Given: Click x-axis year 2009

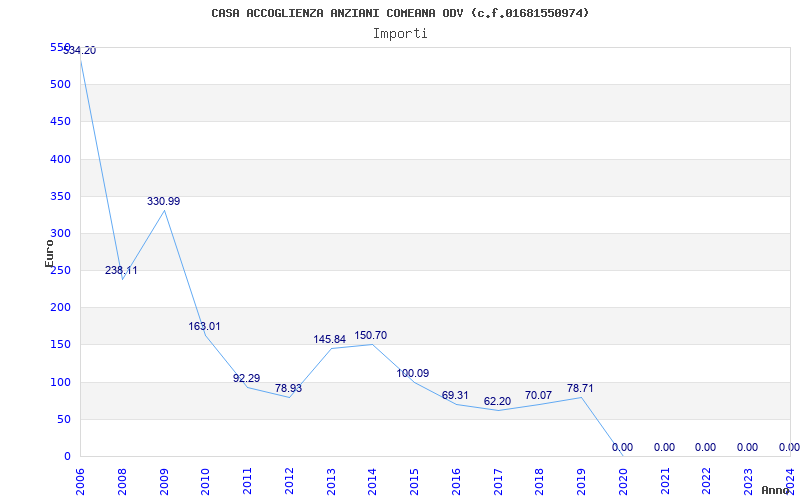Looking at the screenshot, I should (164, 484).
